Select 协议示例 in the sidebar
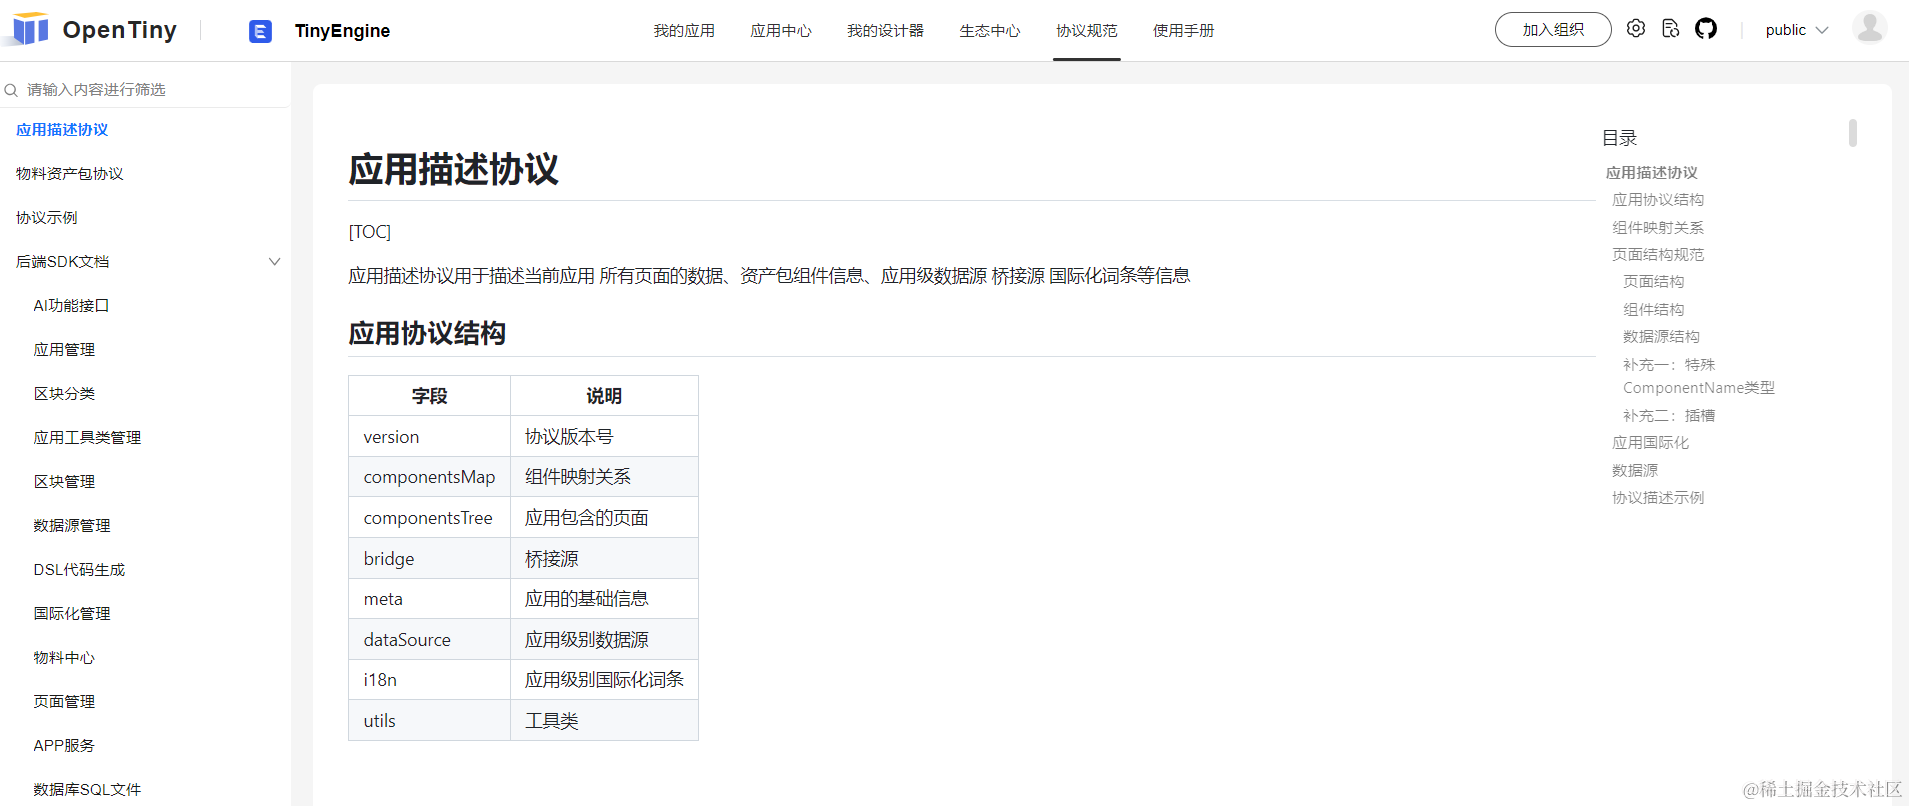 coord(47,218)
